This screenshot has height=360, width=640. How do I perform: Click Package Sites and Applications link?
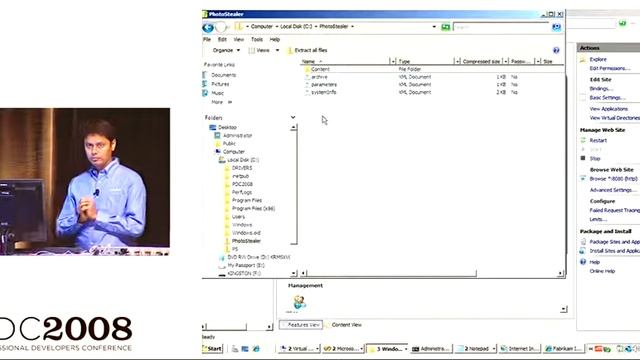[x=614, y=242]
